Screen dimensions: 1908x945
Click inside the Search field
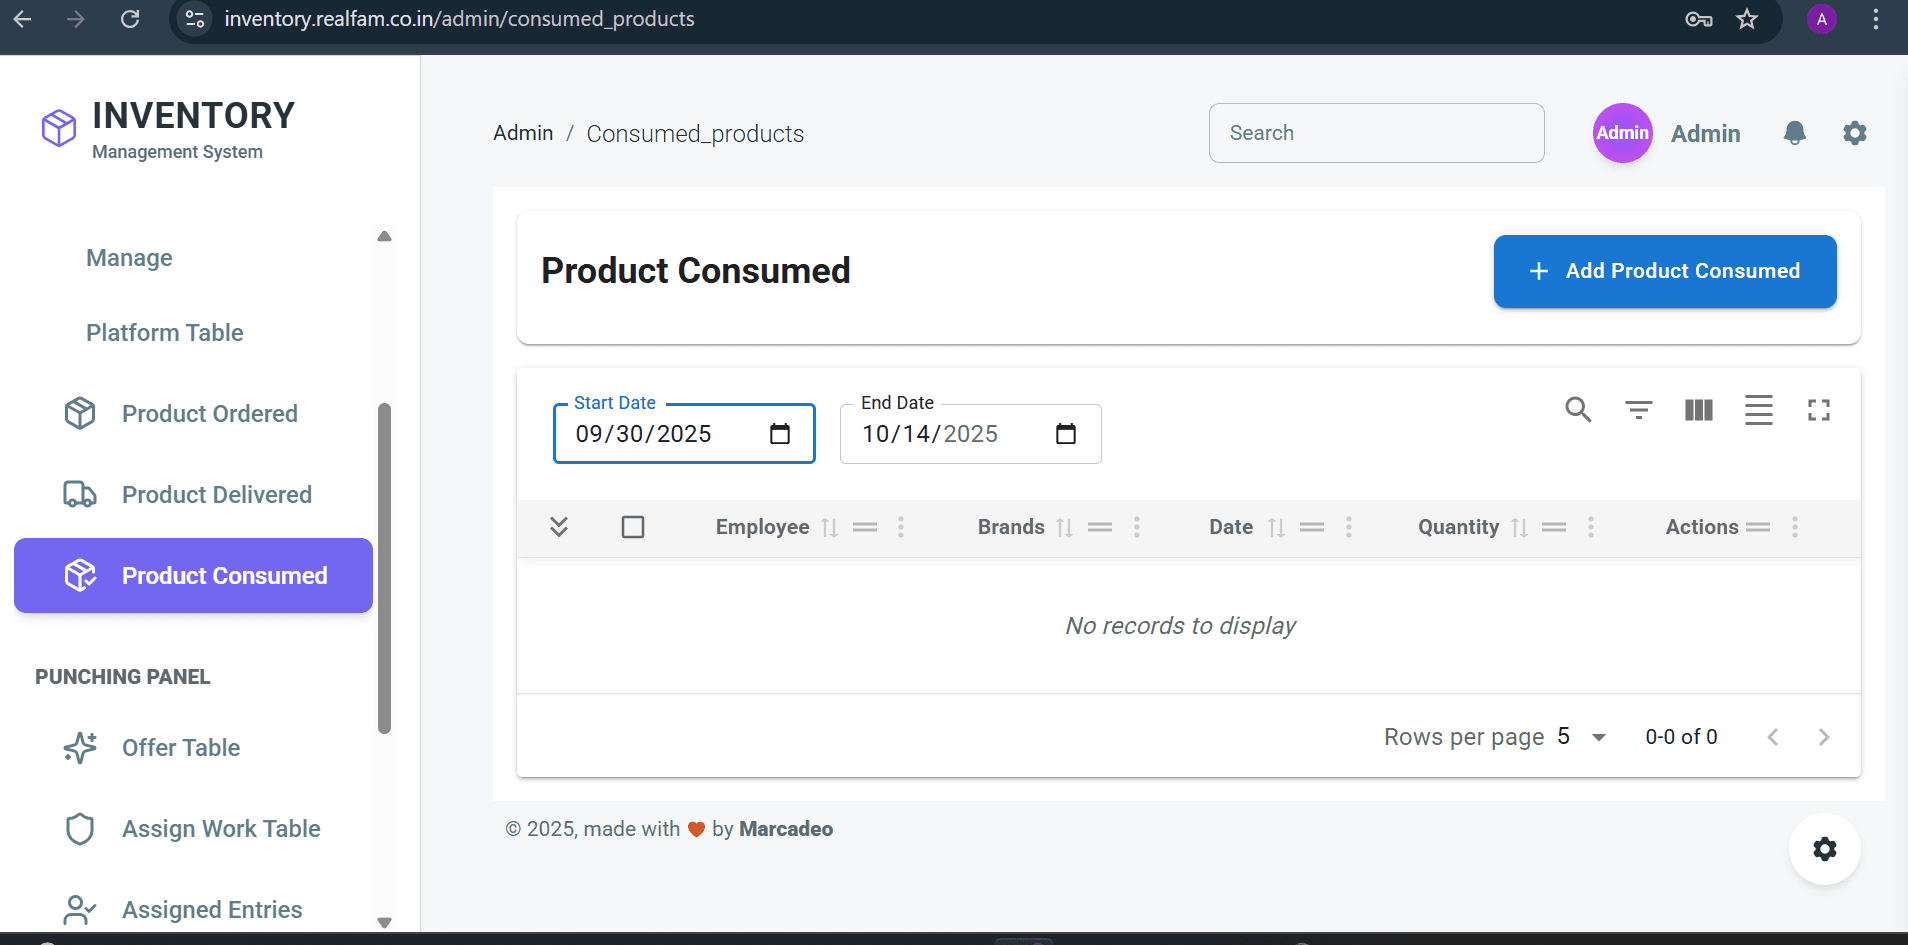tap(1376, 133)
